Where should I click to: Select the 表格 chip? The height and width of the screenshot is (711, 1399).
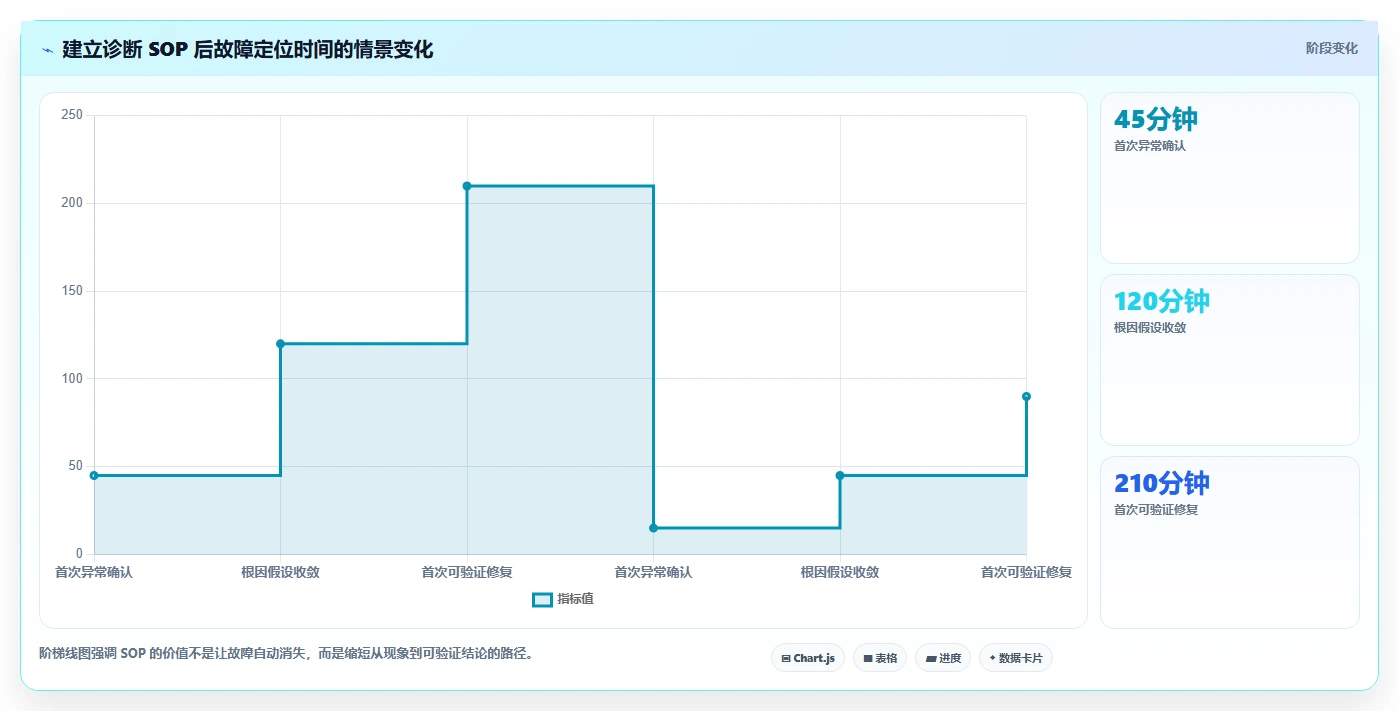click(880, 658)
